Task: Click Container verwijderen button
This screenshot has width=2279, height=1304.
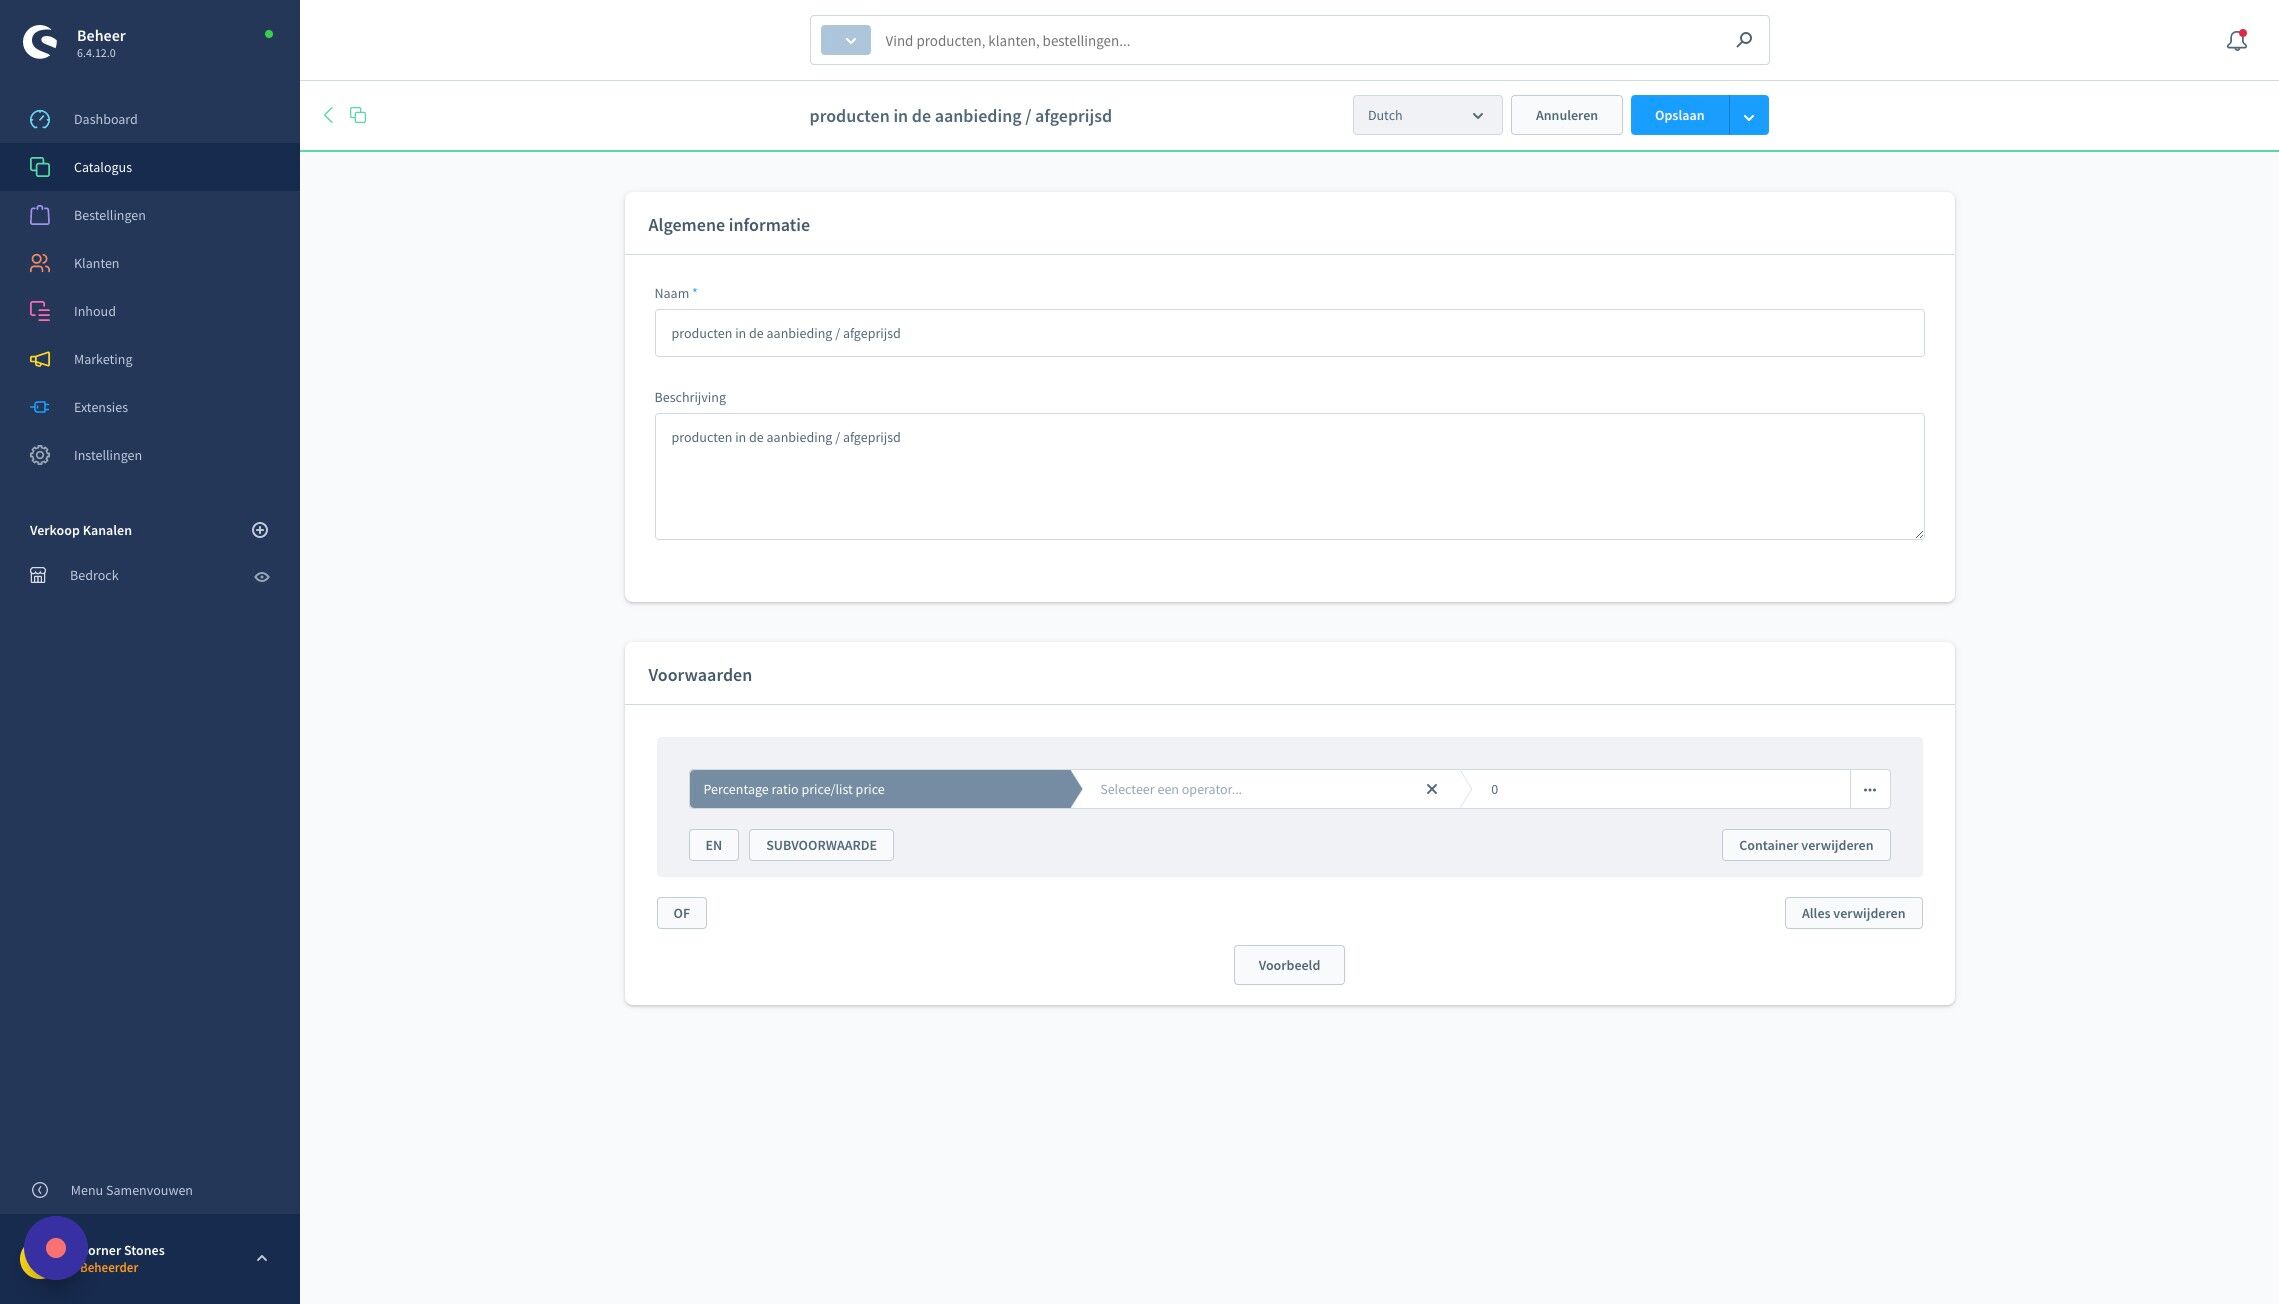Action: click(1806, 845)
